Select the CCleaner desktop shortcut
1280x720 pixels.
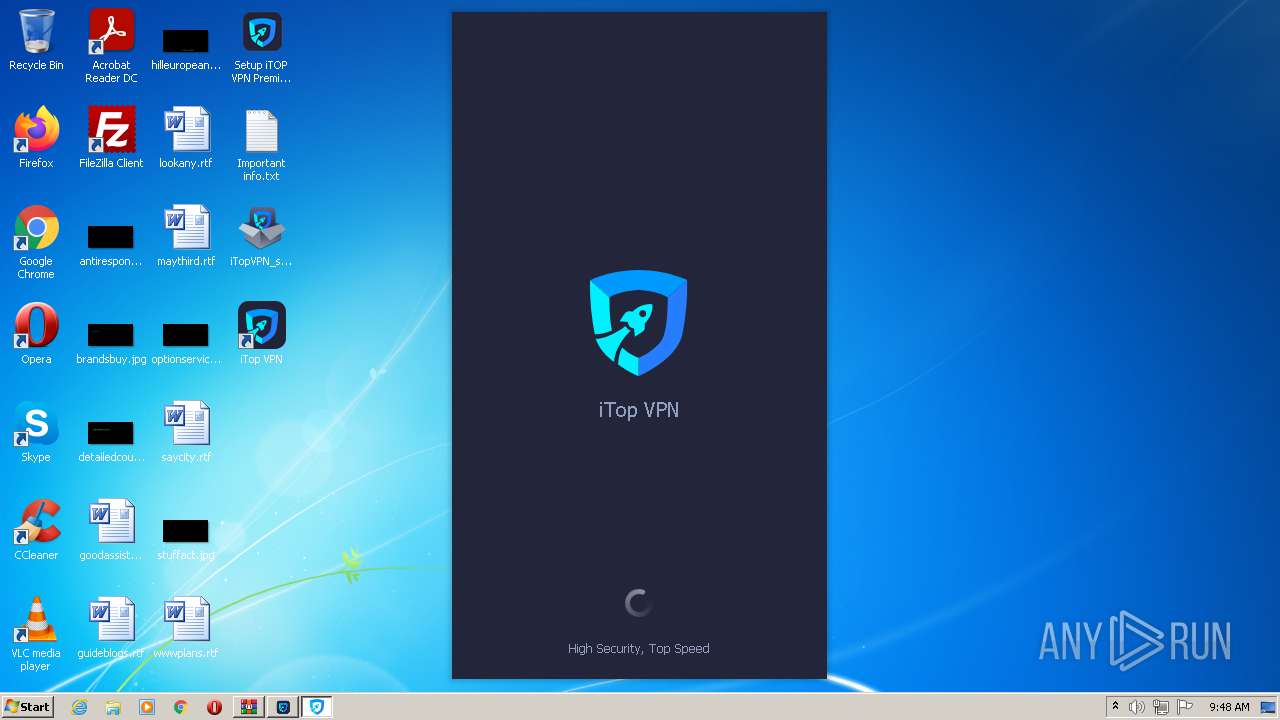click(x=36, y=530)
